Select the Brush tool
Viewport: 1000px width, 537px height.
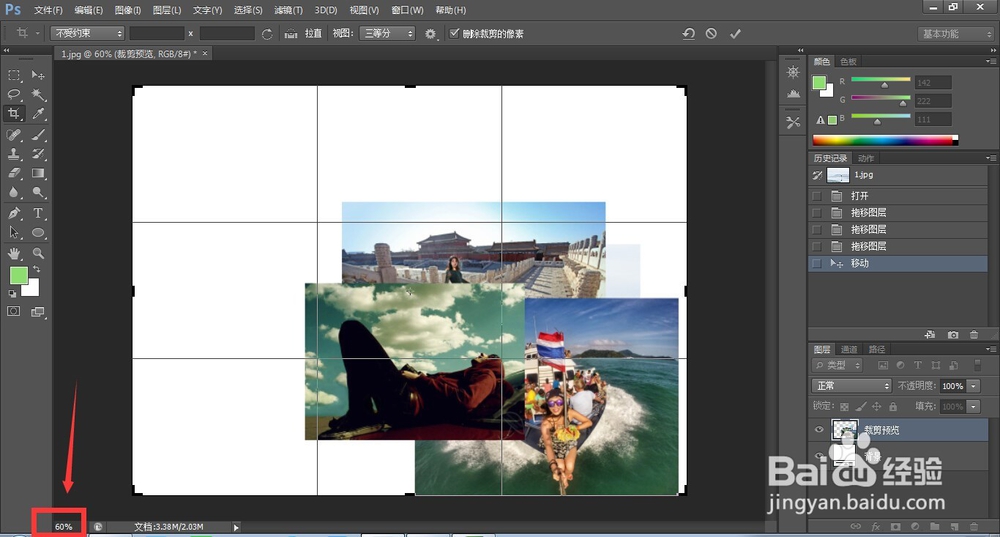[x=38, y=135]
